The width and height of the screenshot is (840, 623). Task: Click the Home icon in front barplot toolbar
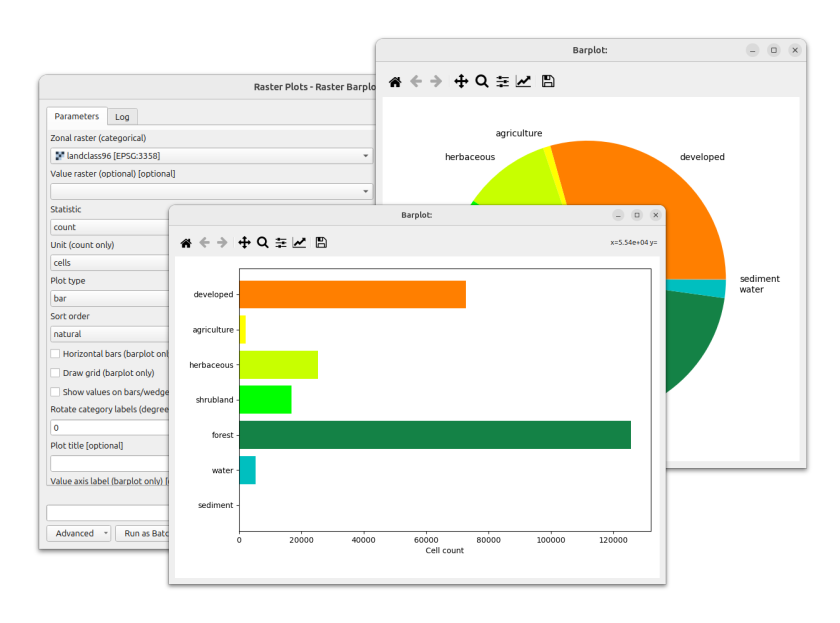[x=186, y=243]
